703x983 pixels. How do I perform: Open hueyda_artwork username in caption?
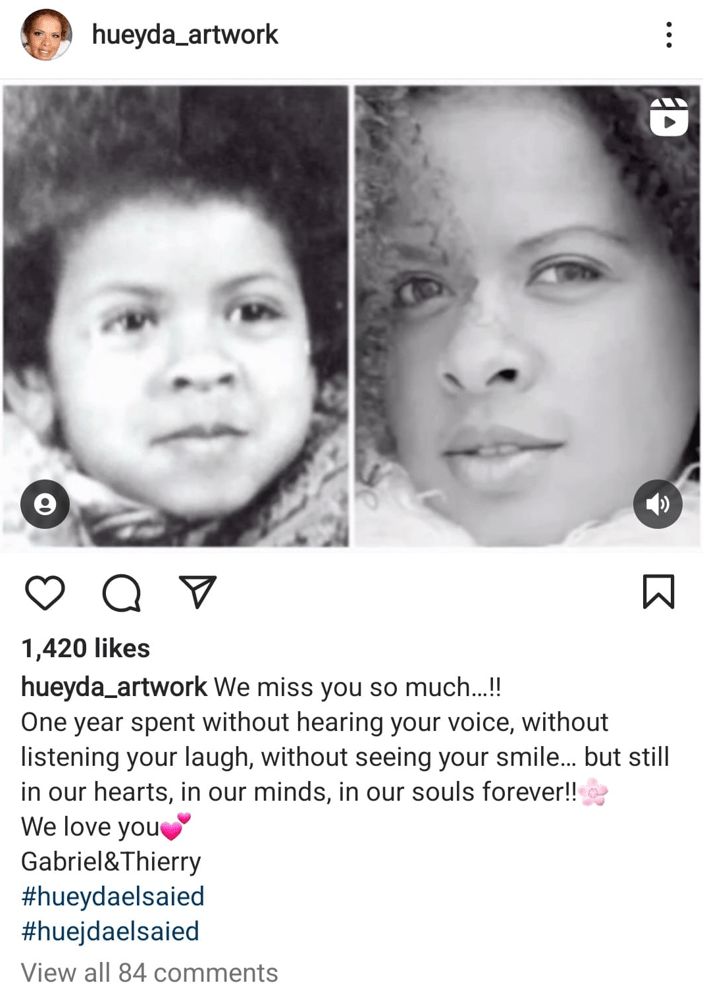click(x=114, y=687)
